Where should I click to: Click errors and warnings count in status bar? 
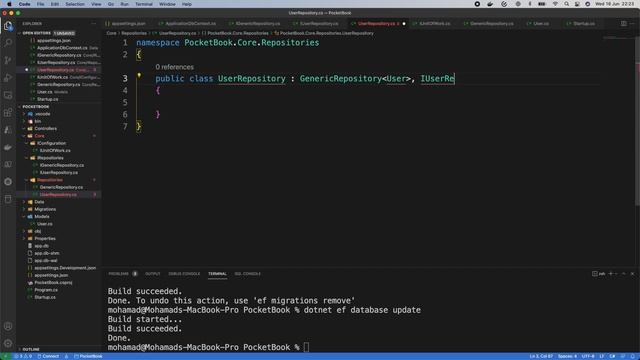23,356
